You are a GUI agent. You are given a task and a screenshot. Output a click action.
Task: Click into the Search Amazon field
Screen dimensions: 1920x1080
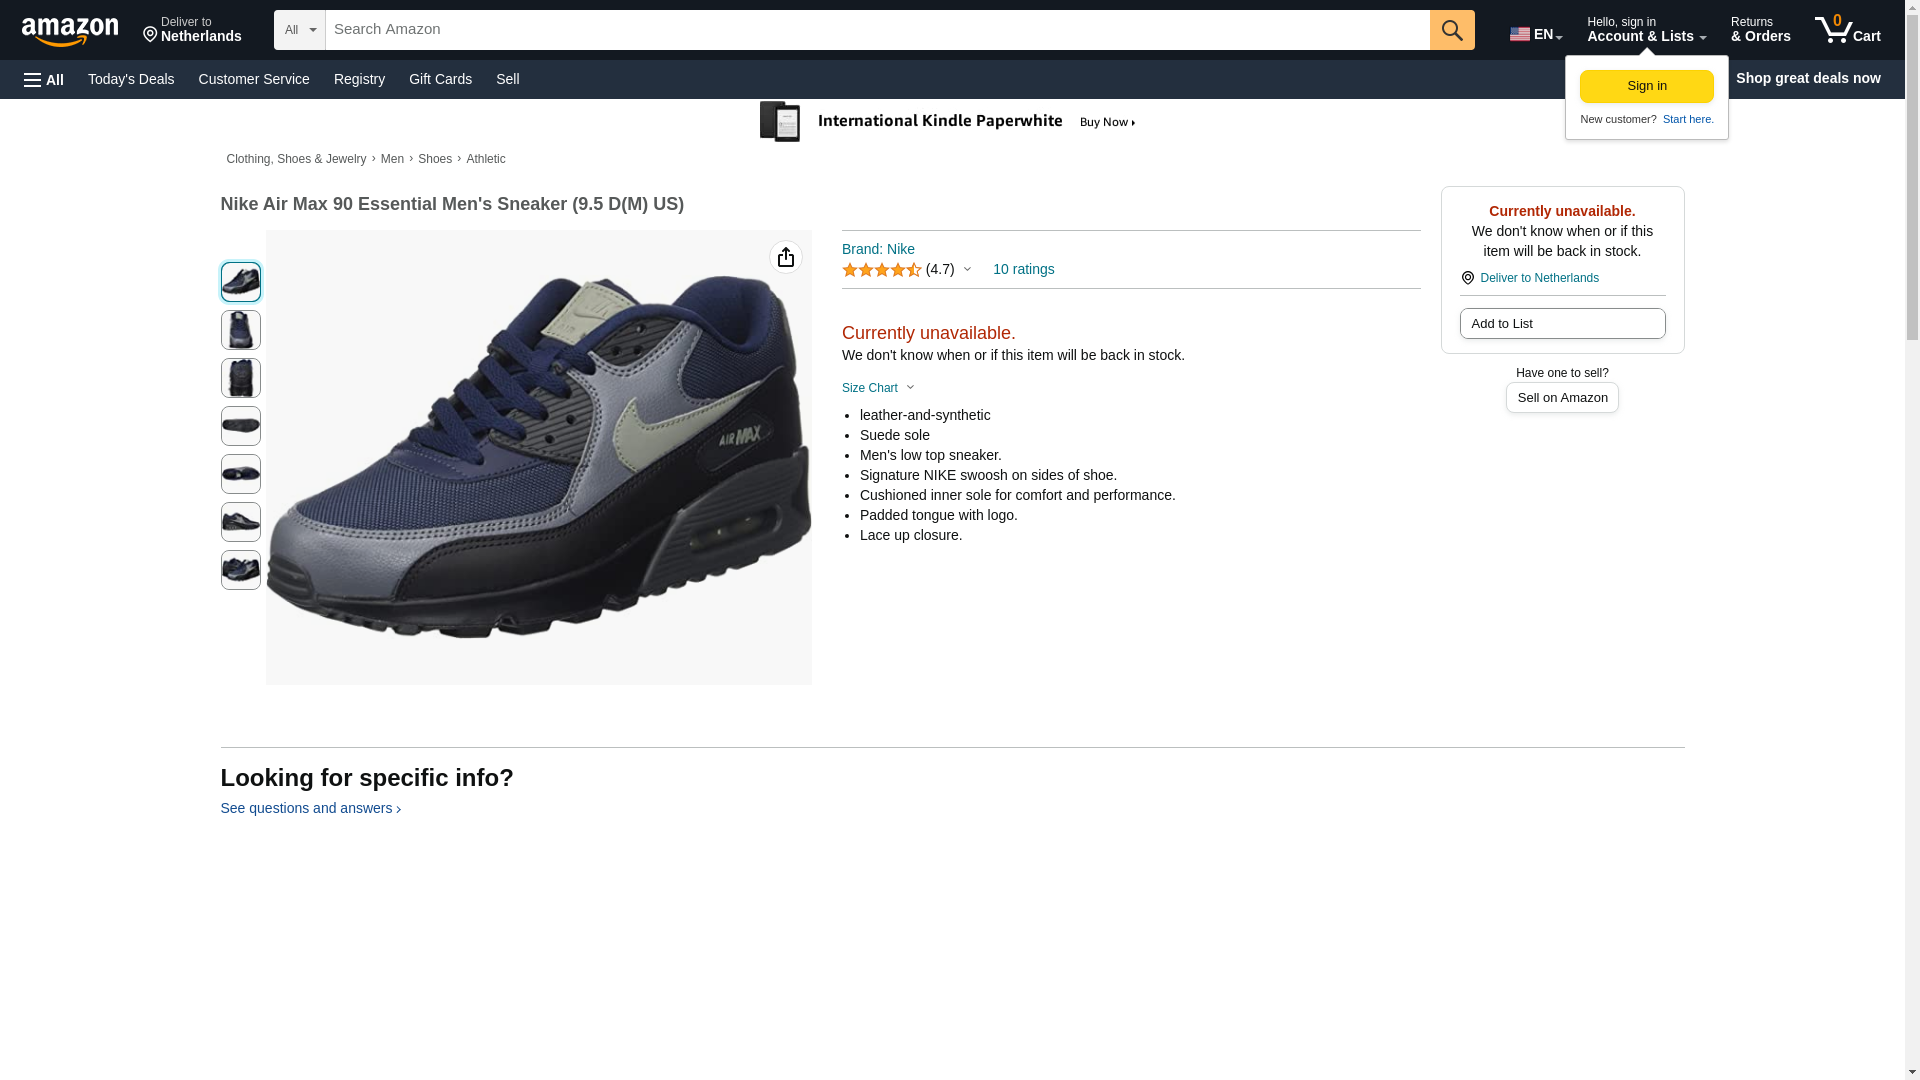pos(876,30)
